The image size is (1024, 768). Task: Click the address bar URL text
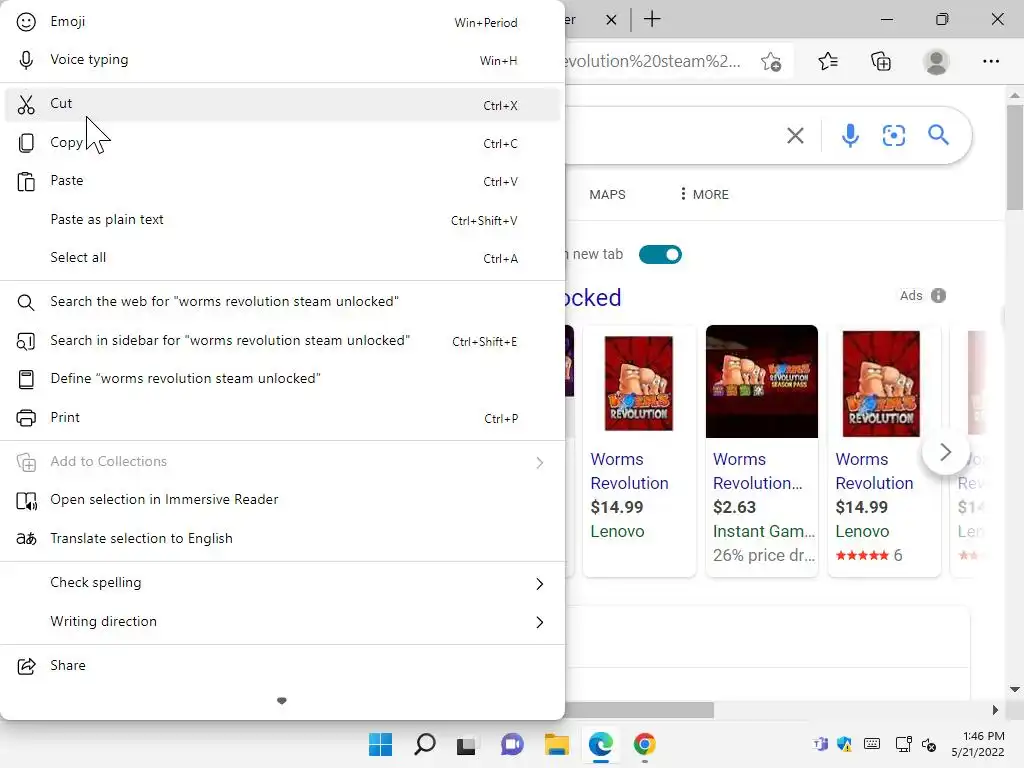click(x=653, y=61)
